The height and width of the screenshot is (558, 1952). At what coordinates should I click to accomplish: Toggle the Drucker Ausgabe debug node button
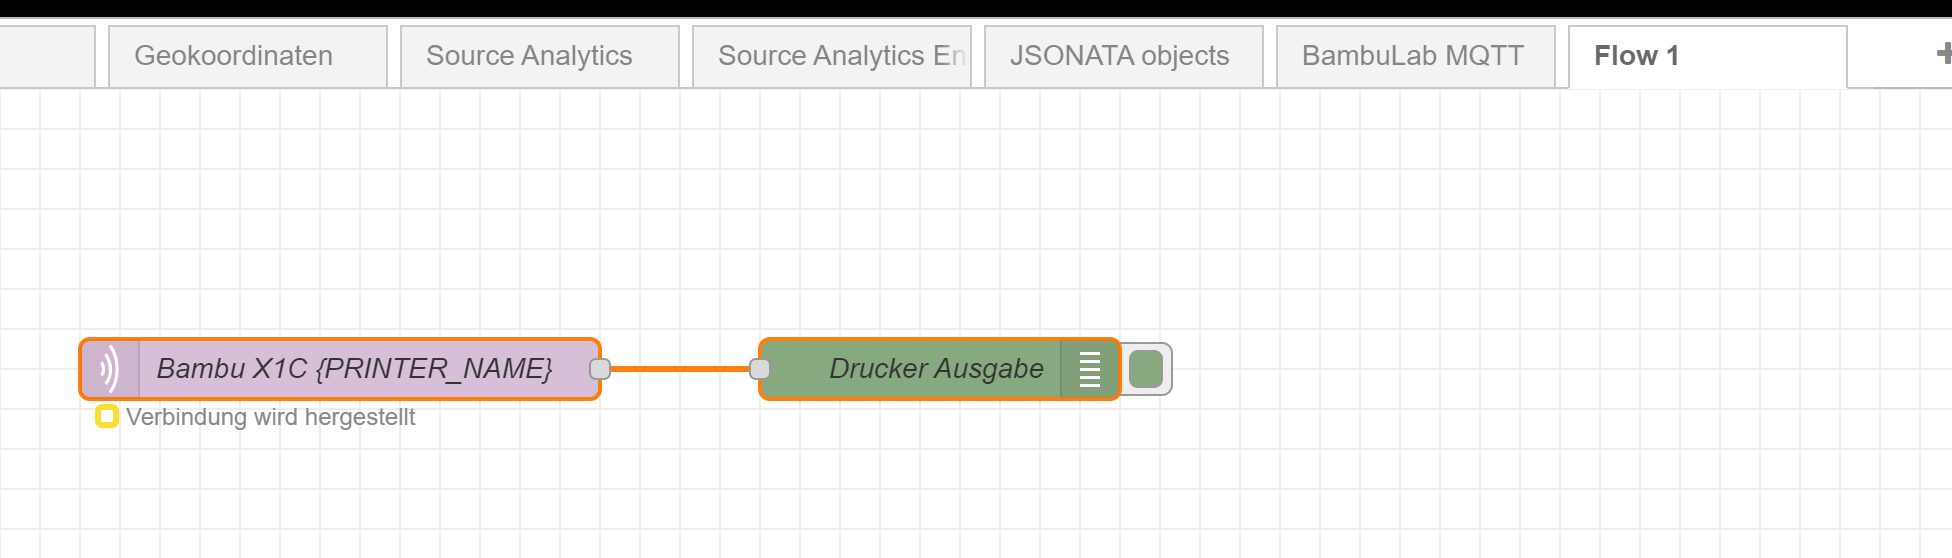pos(1145,369)
